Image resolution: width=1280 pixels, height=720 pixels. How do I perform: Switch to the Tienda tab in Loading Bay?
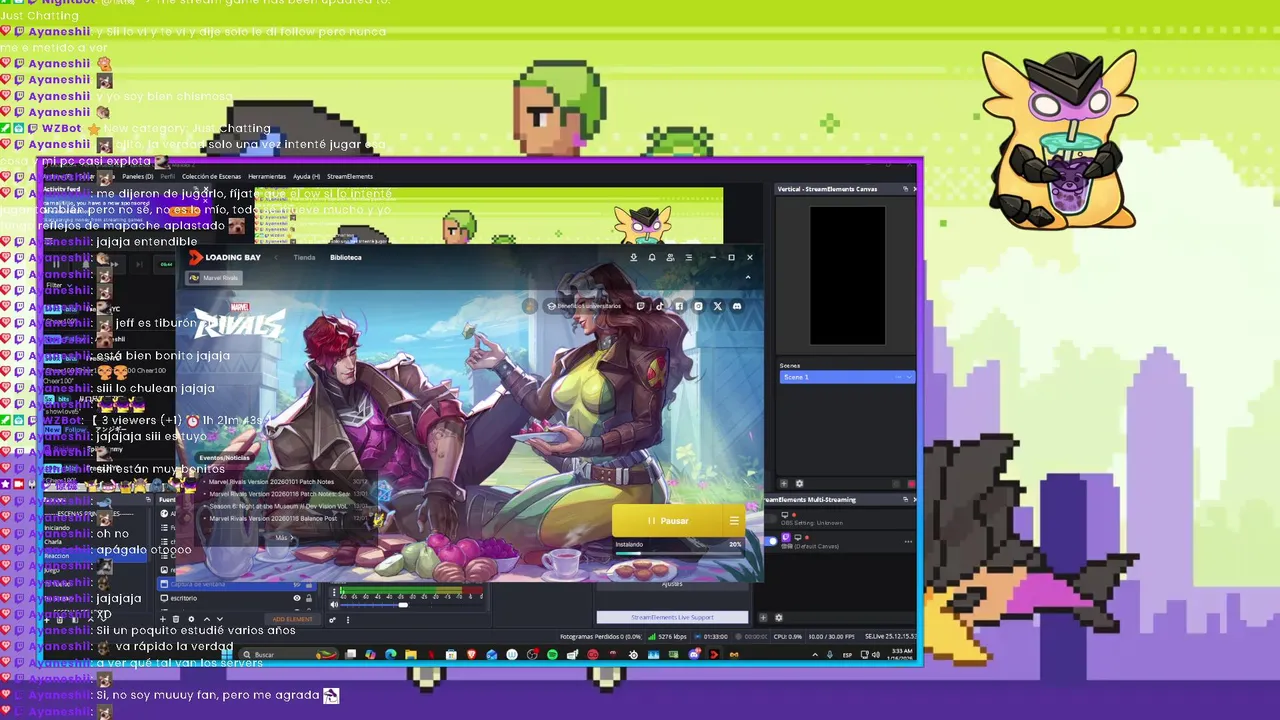304,257
